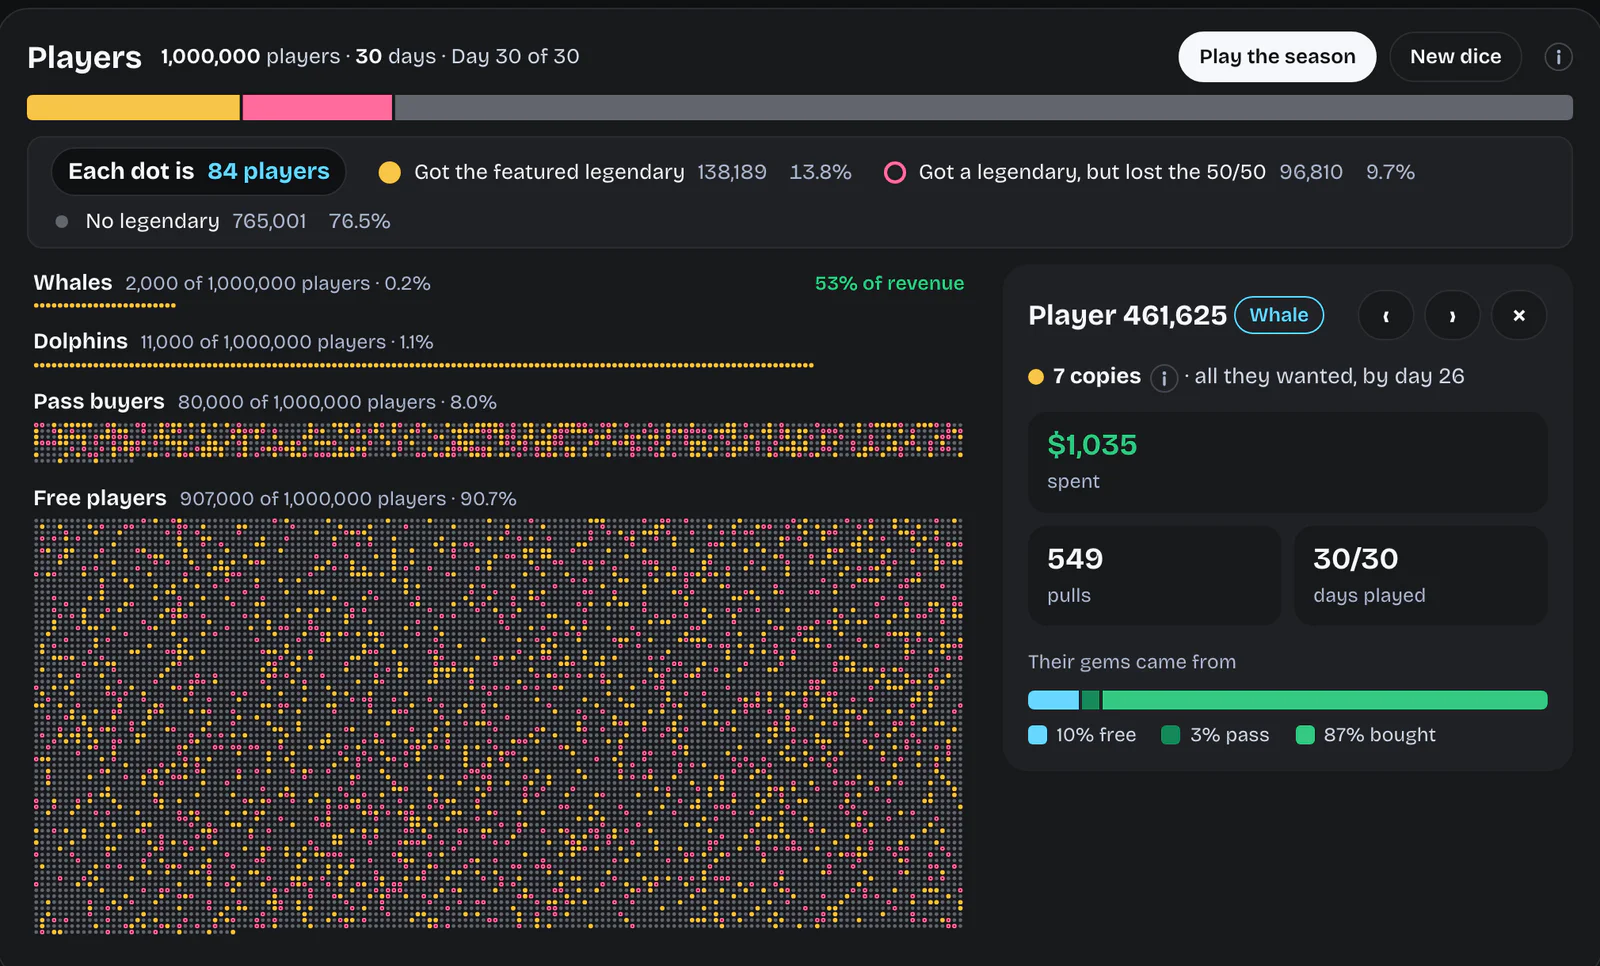Go to the next player
This screenshot has height=966, width=1600.
tap(1452, 316)
